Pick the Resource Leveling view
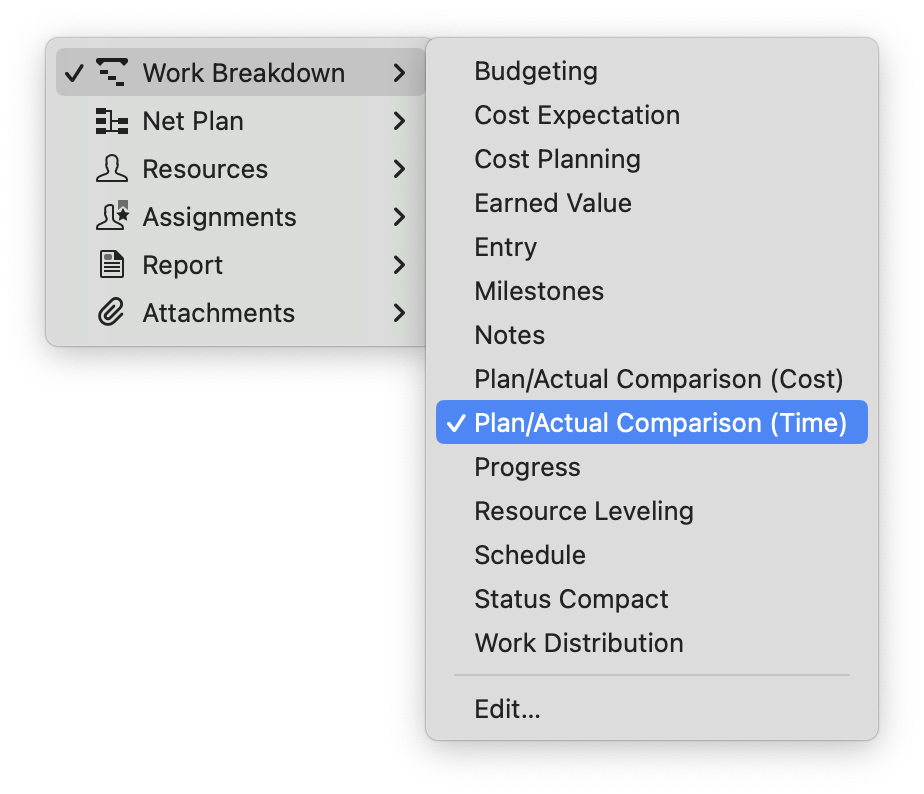 [x=584, y=511]
